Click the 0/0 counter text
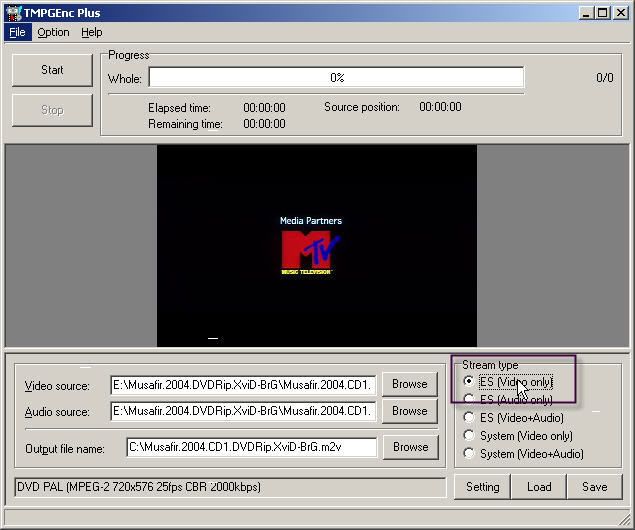635x530 pixels. [x=605, y=78]
